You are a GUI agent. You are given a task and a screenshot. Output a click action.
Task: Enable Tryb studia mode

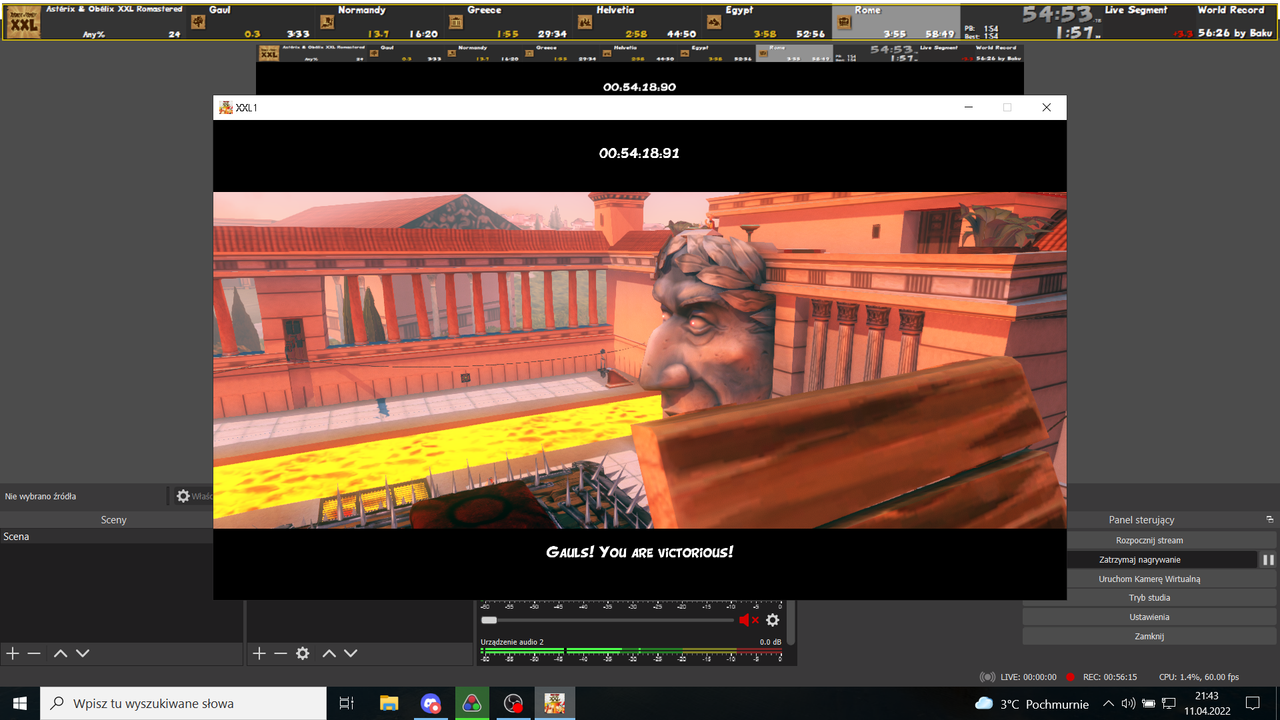(1149, 598)
